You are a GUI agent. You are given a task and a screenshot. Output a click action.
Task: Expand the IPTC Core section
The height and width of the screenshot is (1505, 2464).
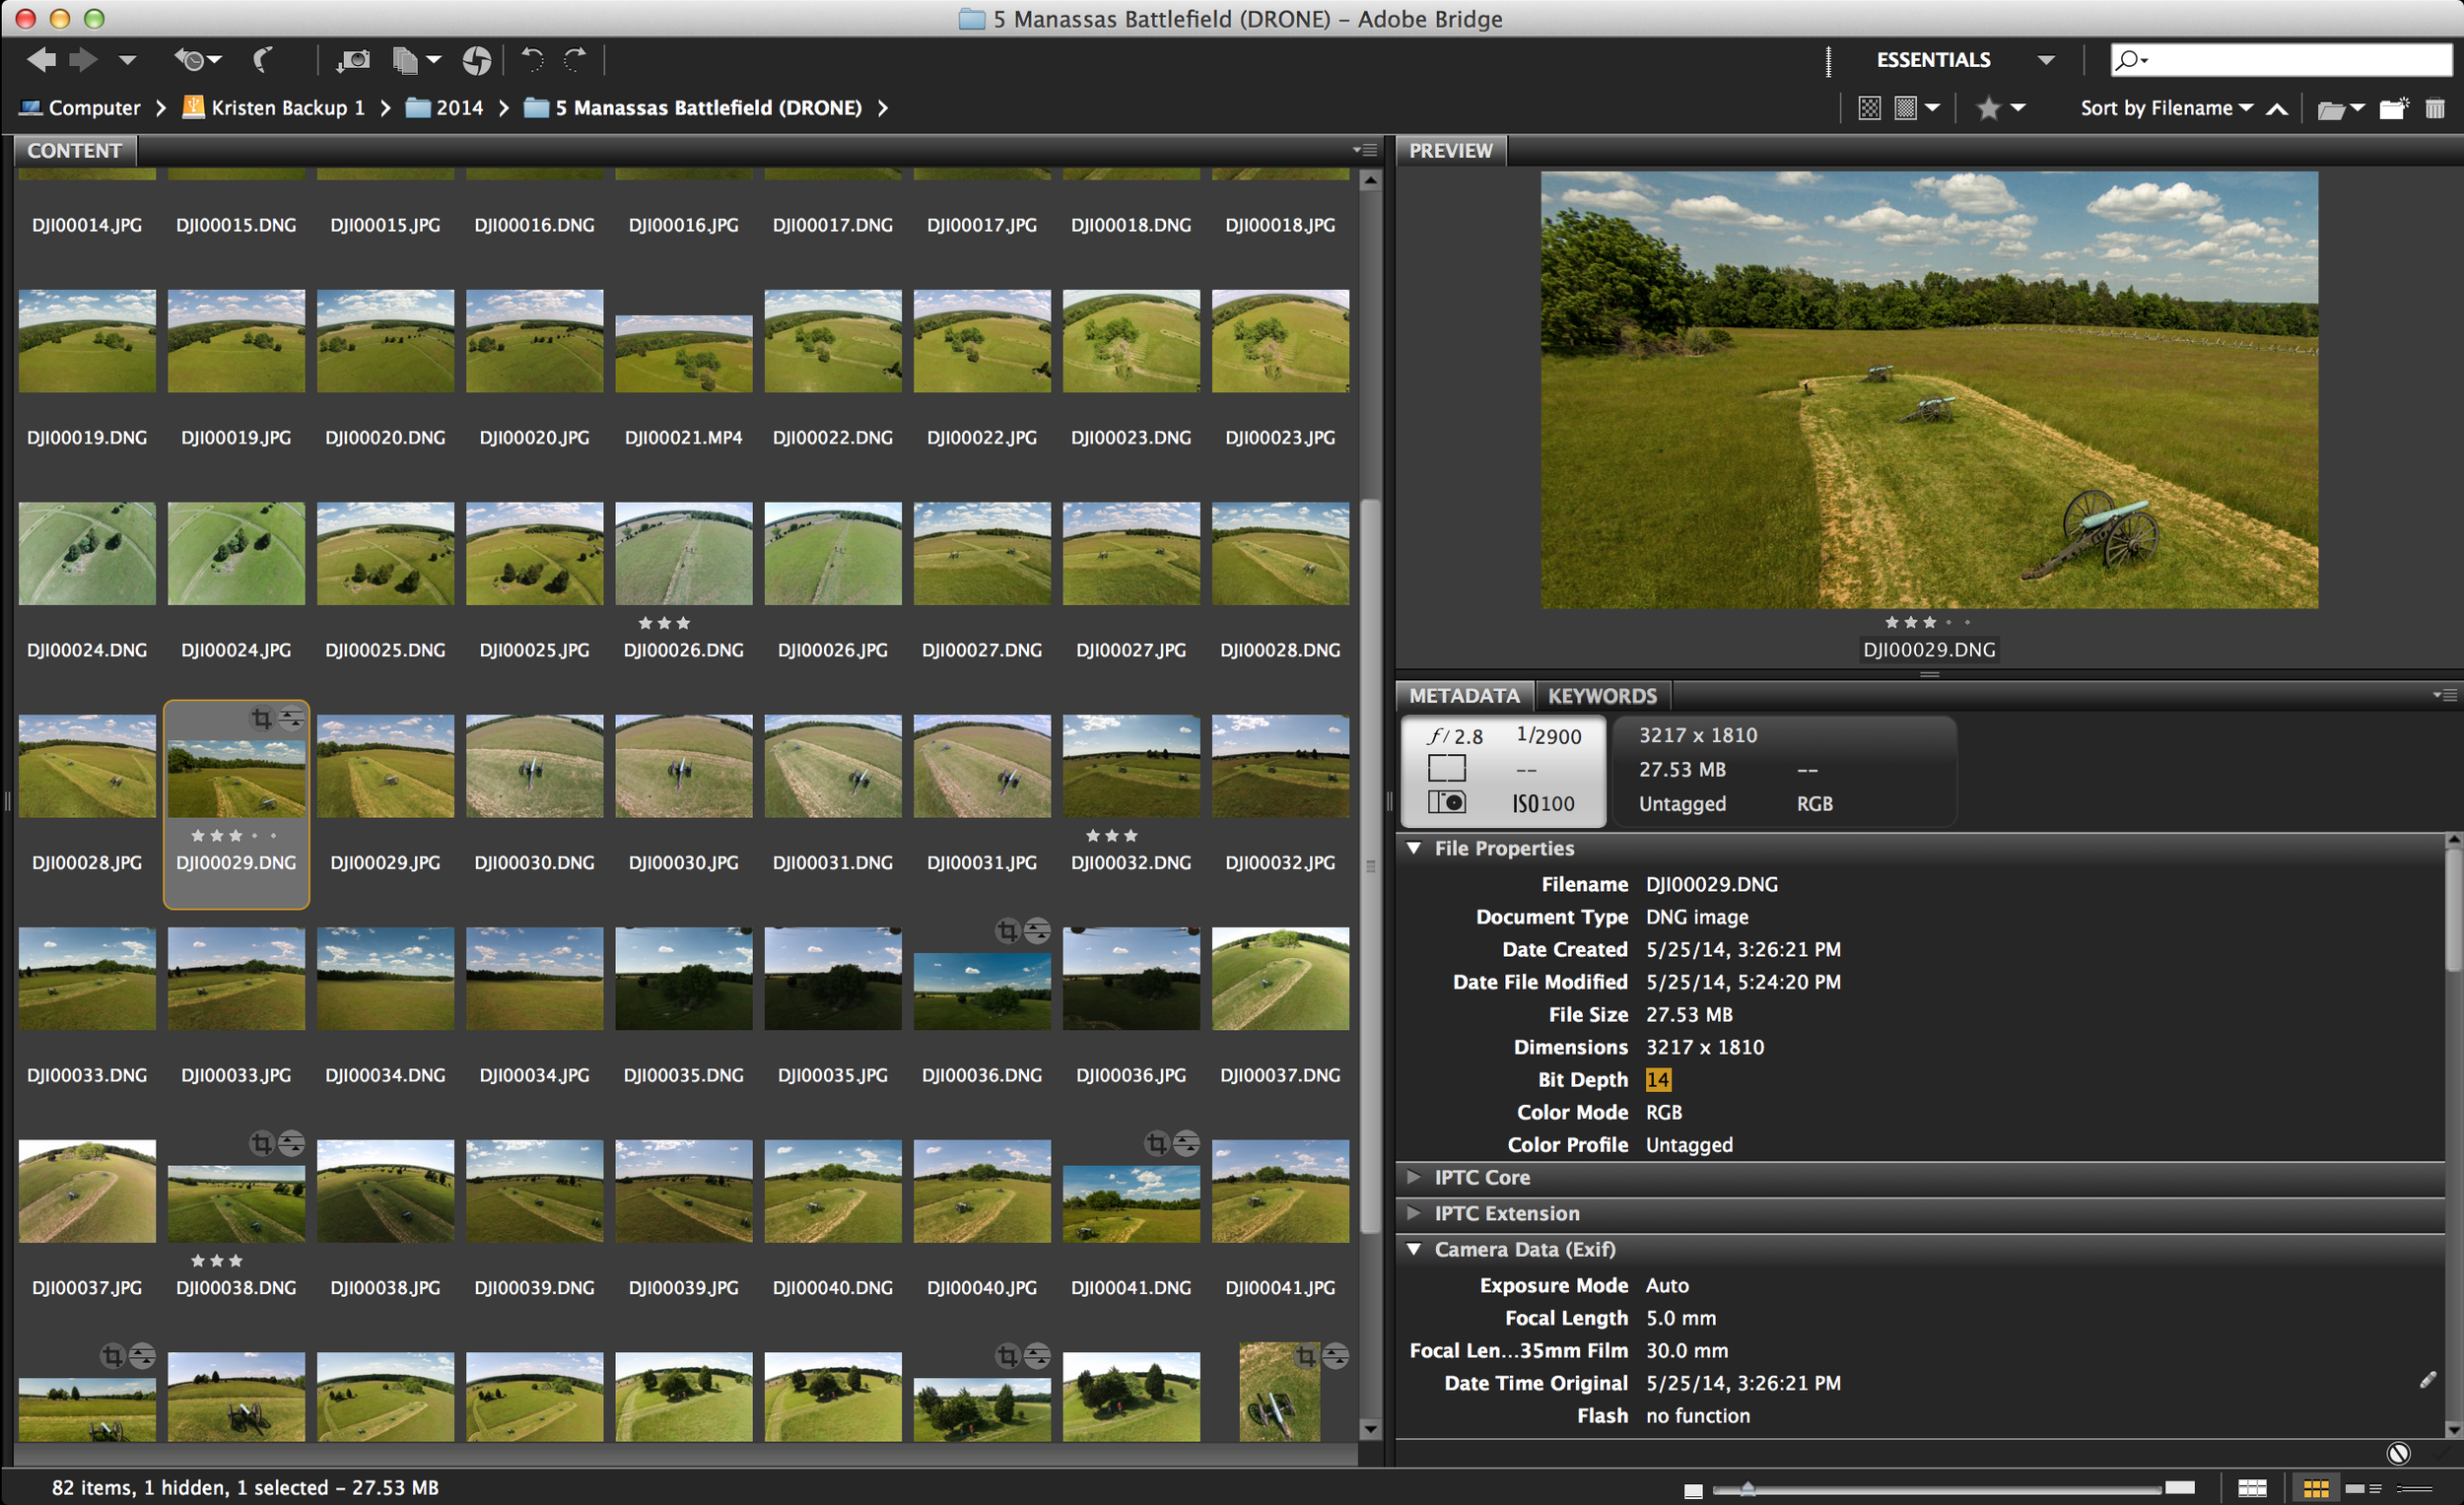(x=1414, y=1177)
